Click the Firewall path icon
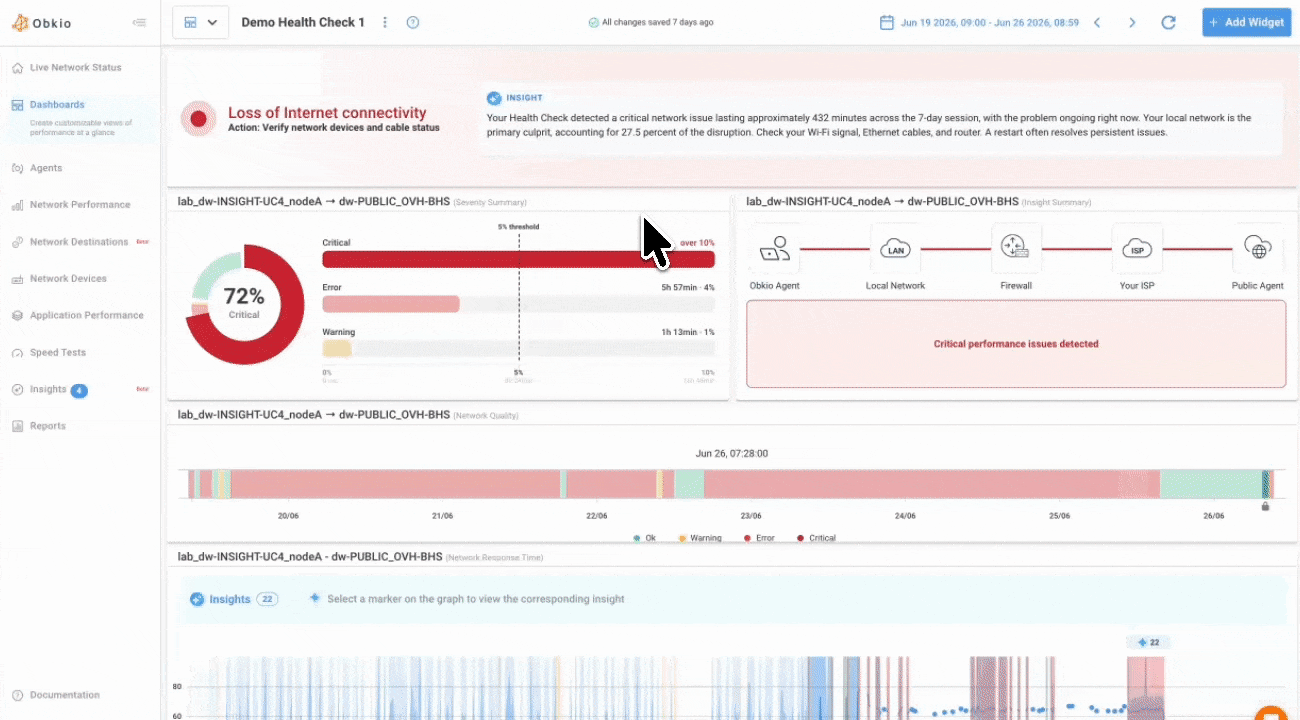Screen dimensions: 1300x720 [1016, 248]
